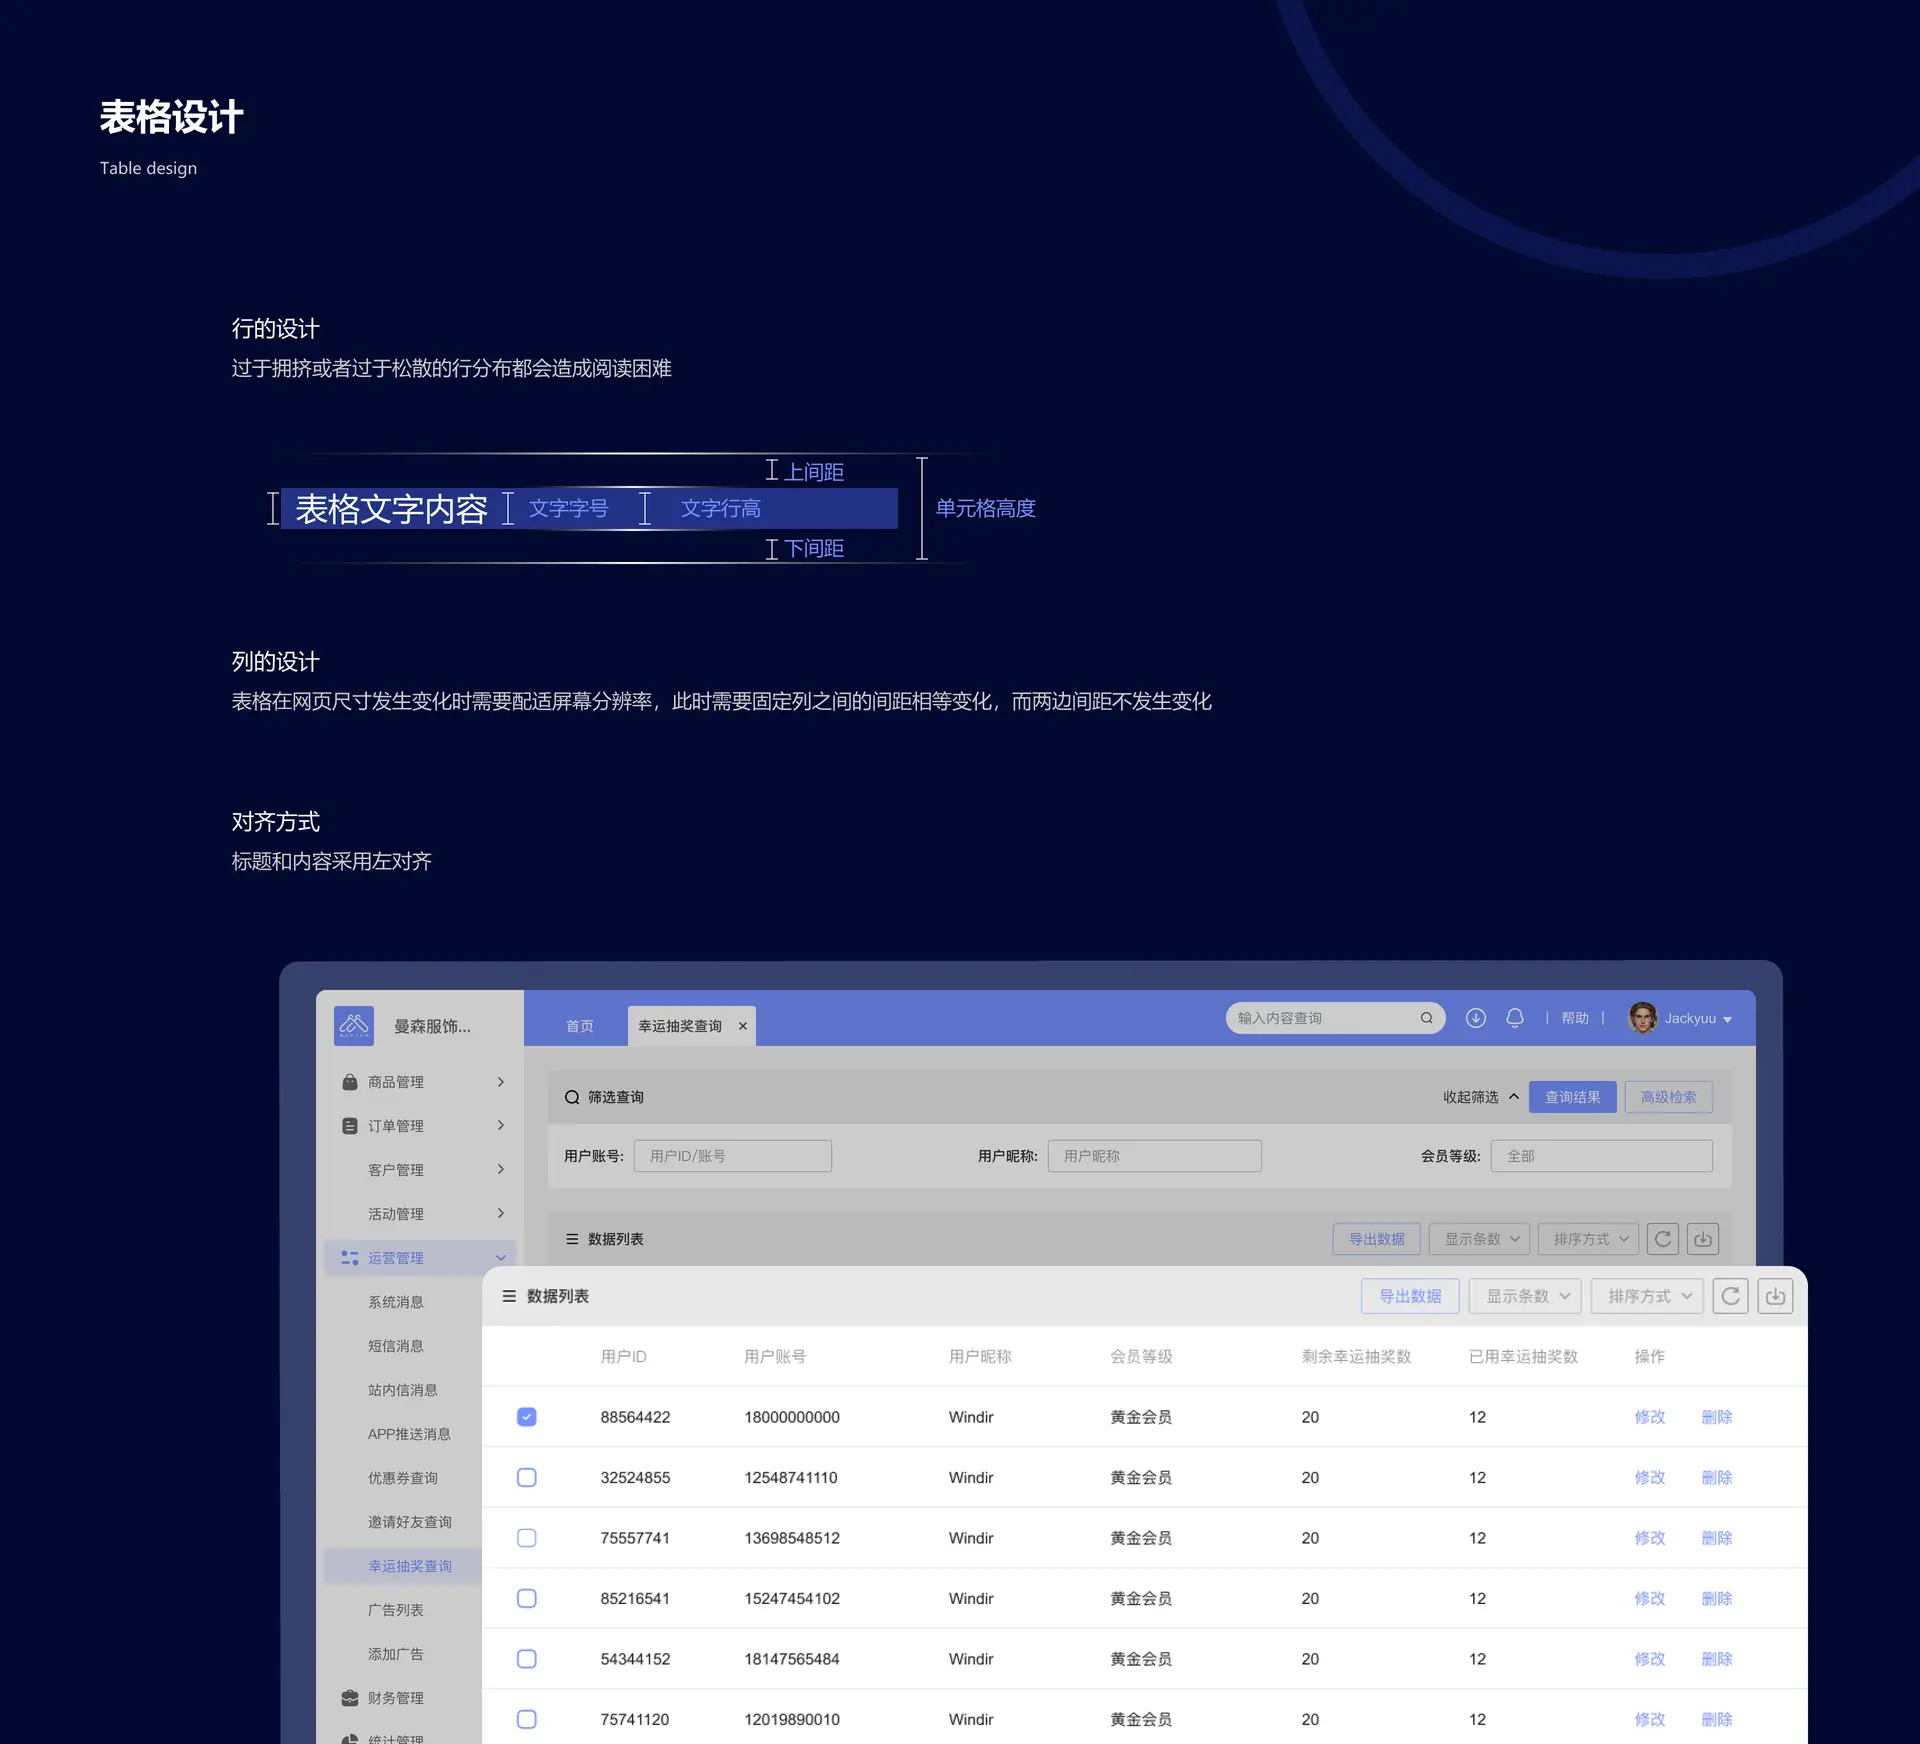Expand the 活动管理 menu chevron
Screen dimensions: 1920x1744
coord(501,1213)
